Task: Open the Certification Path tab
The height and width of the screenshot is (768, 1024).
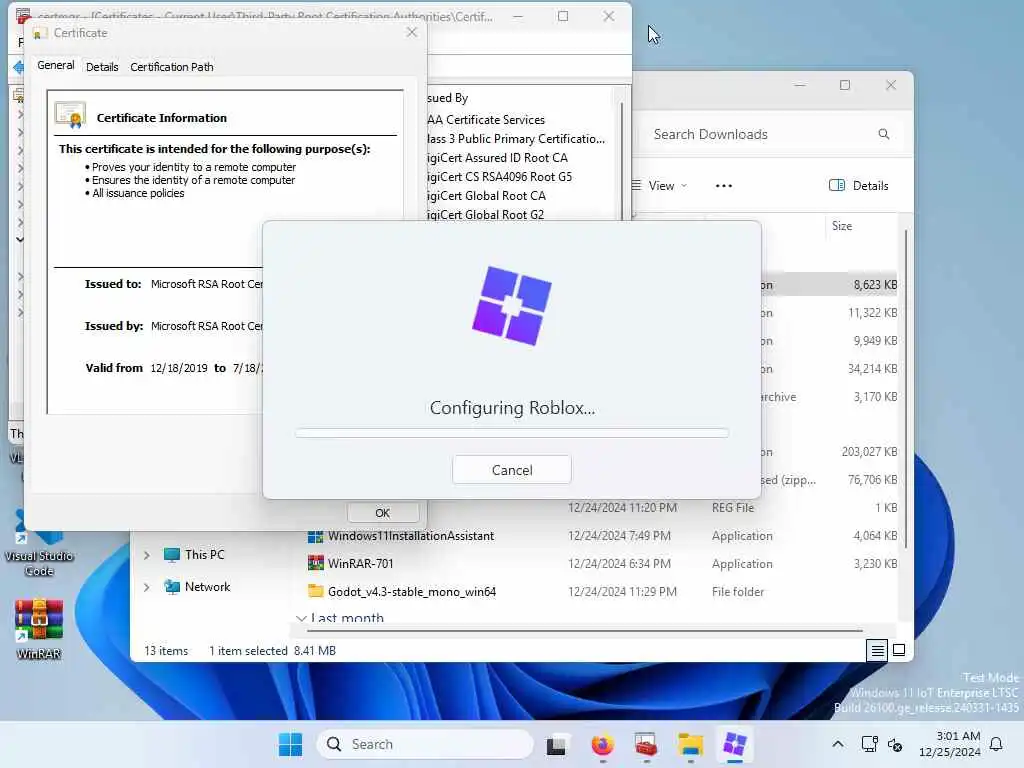Action: pos(172,67)
